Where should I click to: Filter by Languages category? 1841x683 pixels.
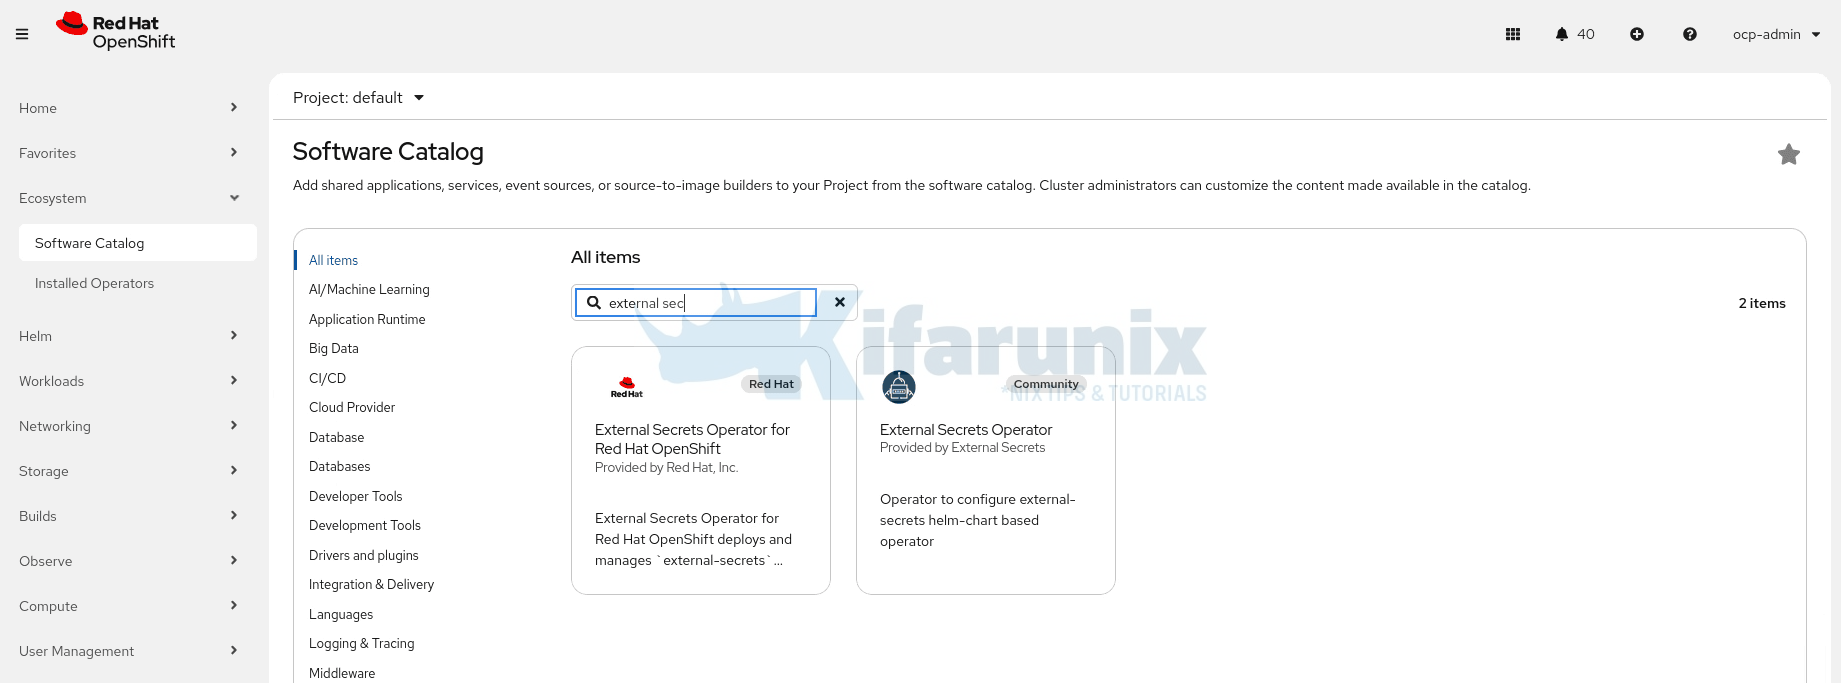[341, 614]
